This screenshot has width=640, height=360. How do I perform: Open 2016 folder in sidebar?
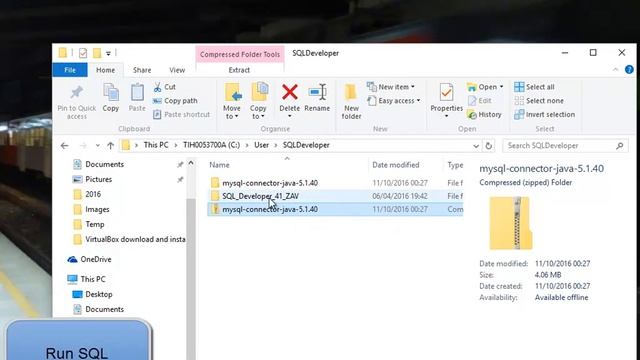(93, 194)
